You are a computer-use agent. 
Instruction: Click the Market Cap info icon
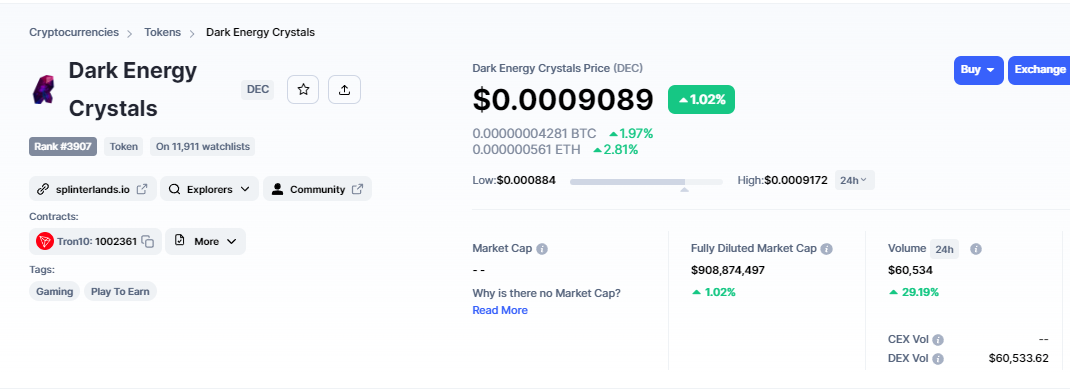[x=542, y=249]
